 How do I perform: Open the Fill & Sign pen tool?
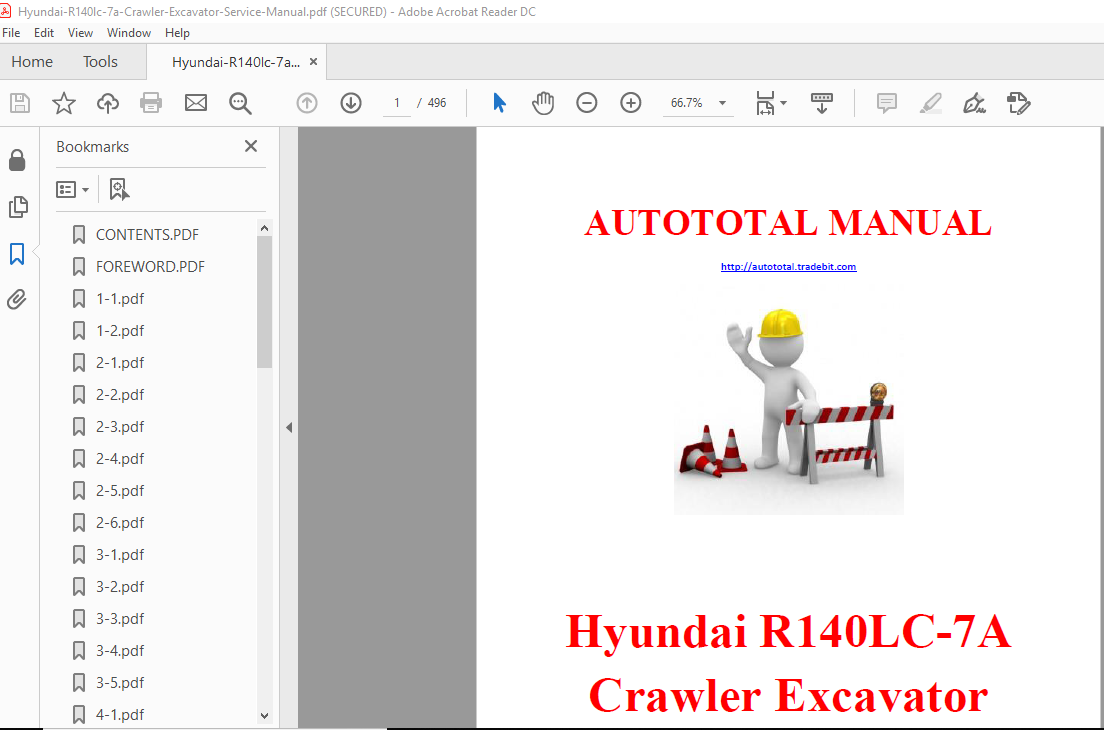(974, 103)
